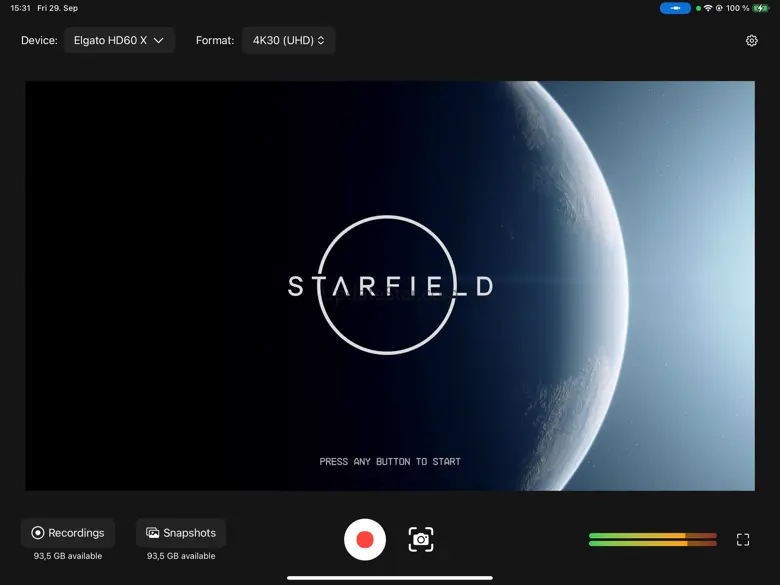
Task: Start recording with the red record button
Action: click(x=365, y=540)
